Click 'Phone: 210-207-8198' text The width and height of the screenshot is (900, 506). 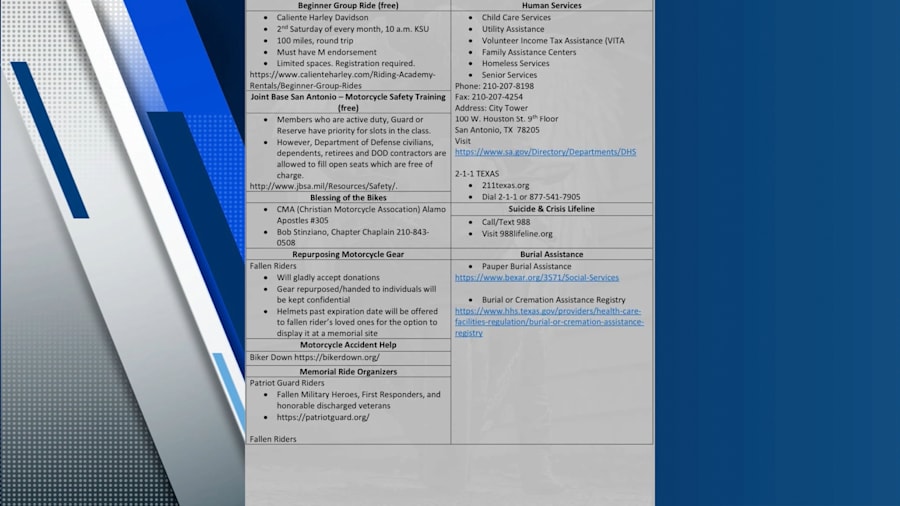point(494,86)
